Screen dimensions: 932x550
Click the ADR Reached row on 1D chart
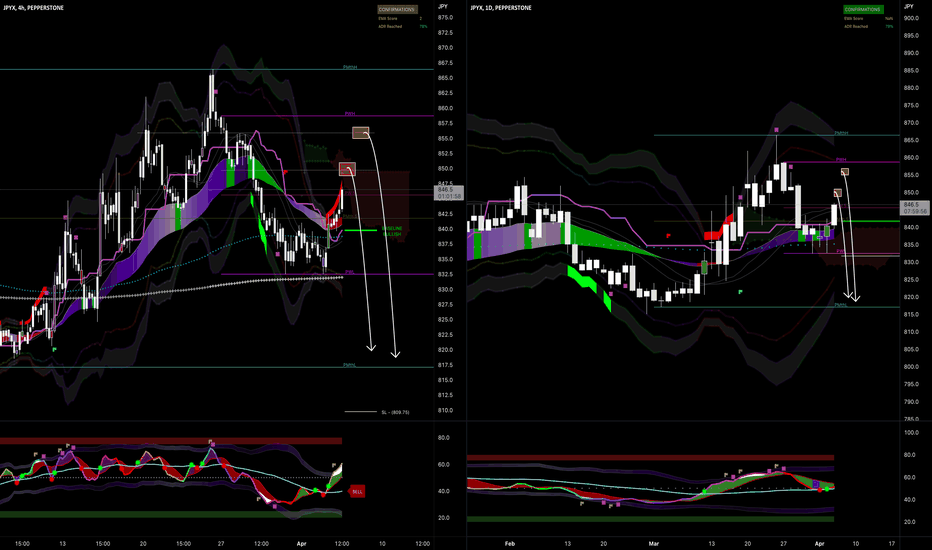pyautogui.click(x=868, y=26)
